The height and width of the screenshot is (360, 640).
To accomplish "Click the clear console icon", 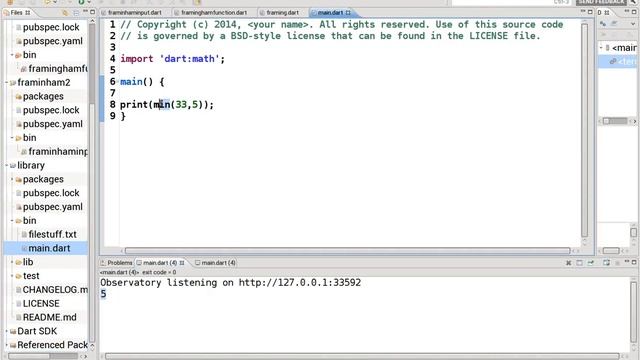I will [580, 263].
